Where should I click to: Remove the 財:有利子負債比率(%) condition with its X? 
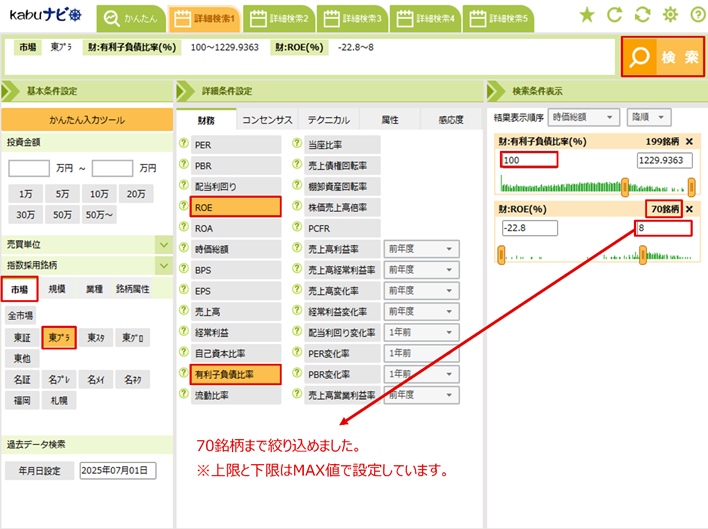689,142
